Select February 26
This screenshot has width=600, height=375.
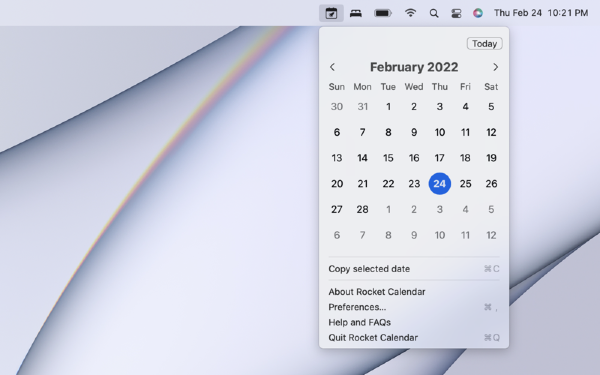(491, 184)
